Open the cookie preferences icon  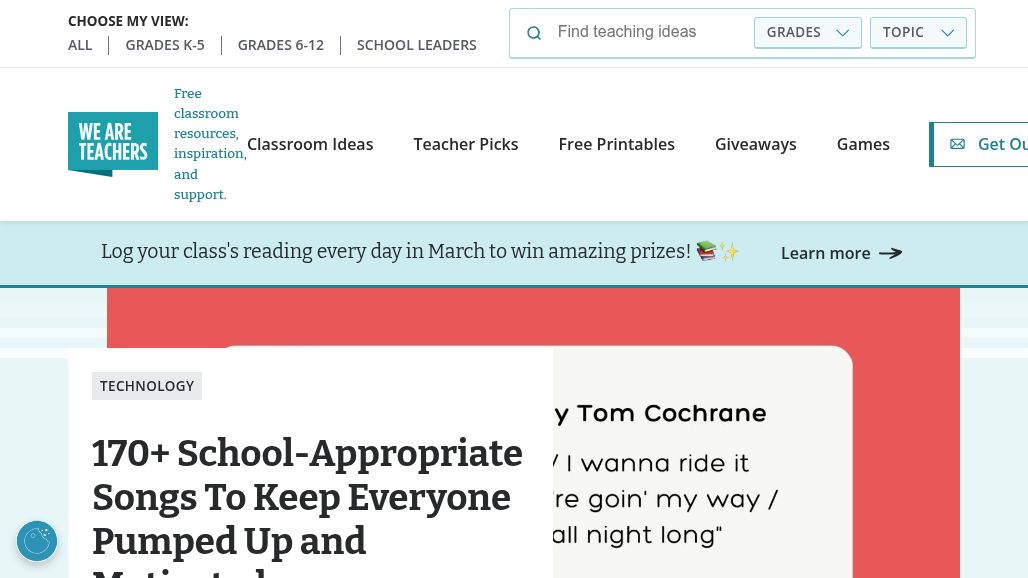pos(37,541)
